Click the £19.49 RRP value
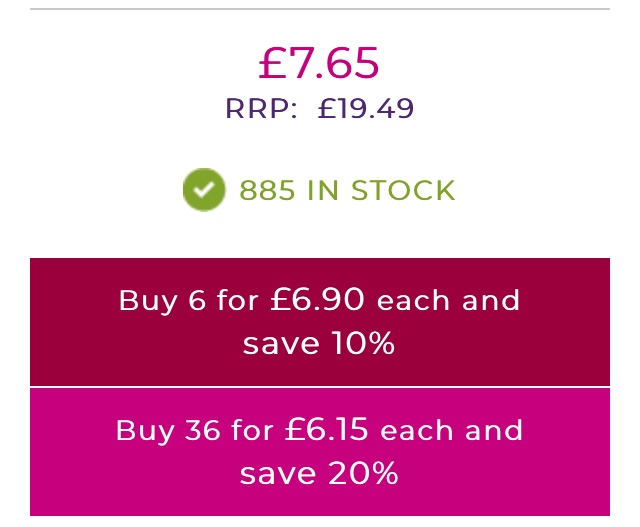The width and height of the screenshot is (640, 527). tap(366, 108)
